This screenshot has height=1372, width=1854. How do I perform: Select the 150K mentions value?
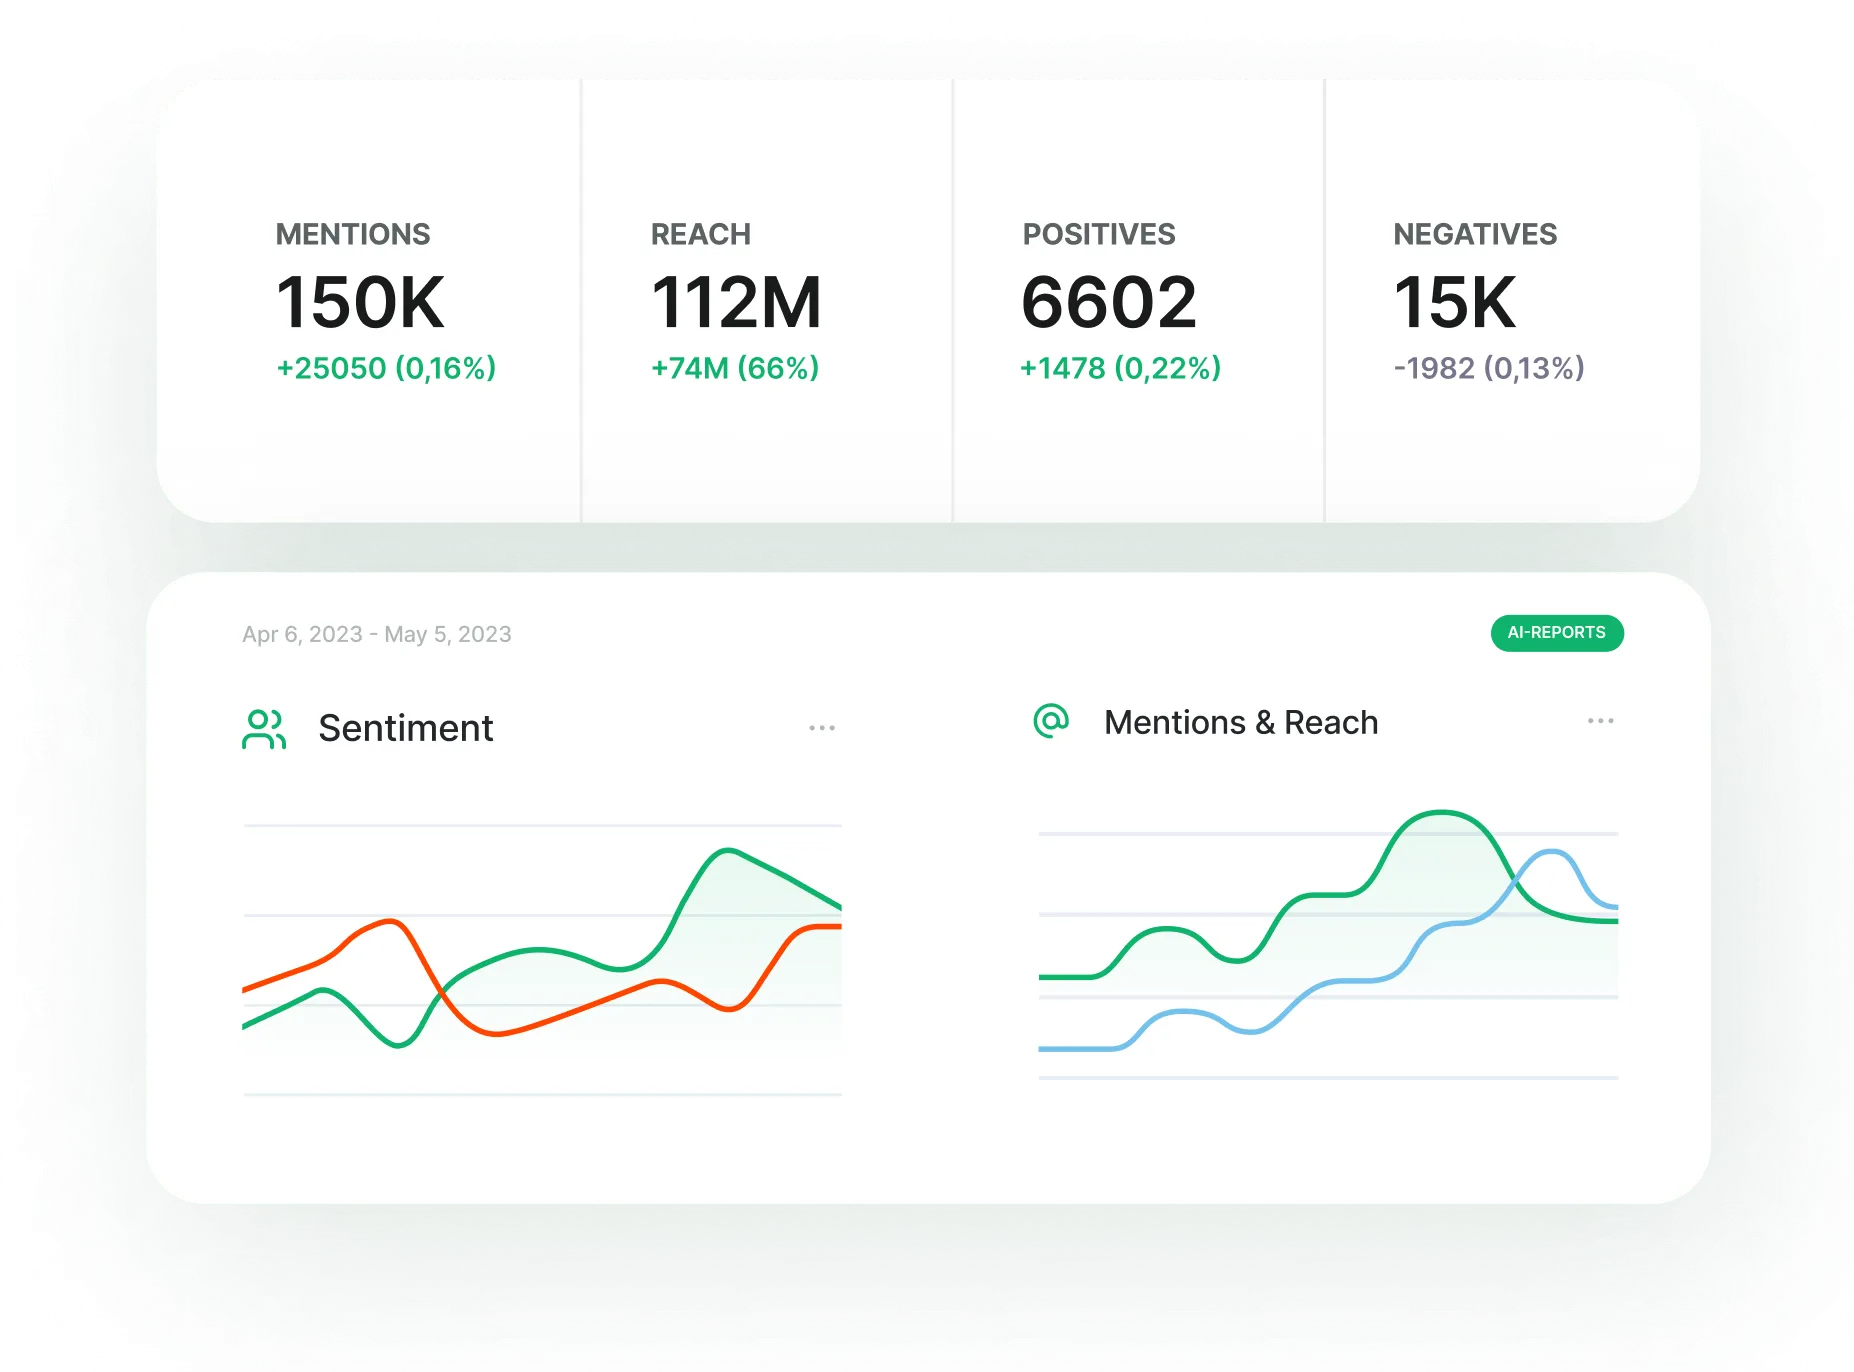click(360, 303)
